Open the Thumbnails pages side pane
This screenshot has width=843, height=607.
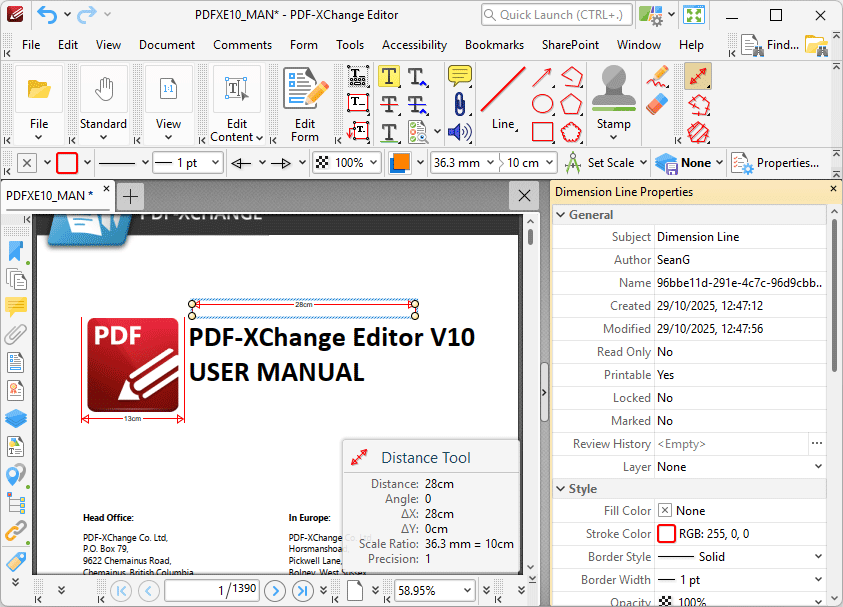pyautogui.click(x=16, y=280)
